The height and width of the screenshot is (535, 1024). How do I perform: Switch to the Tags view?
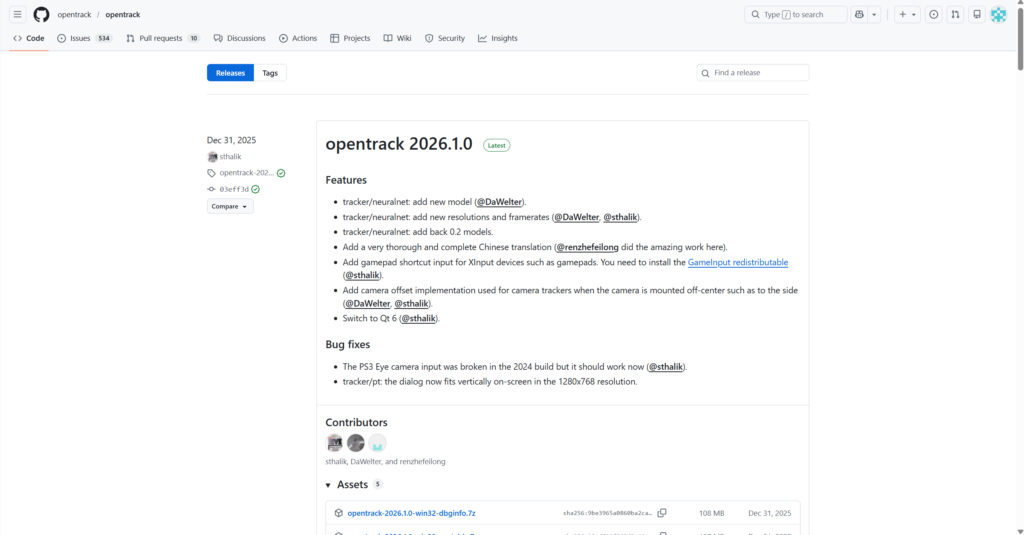point(270,73)
